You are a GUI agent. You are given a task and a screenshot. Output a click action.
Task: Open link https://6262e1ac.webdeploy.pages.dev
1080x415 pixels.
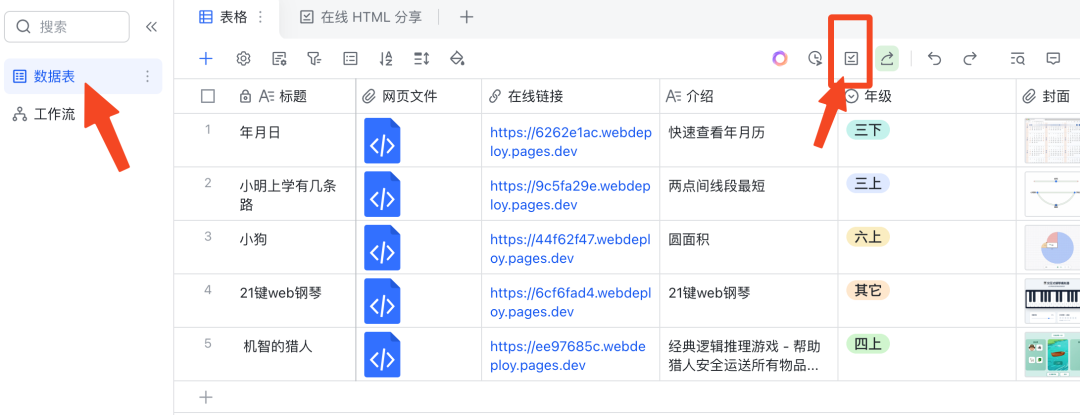pyautogui.click(x=570, y=141)
